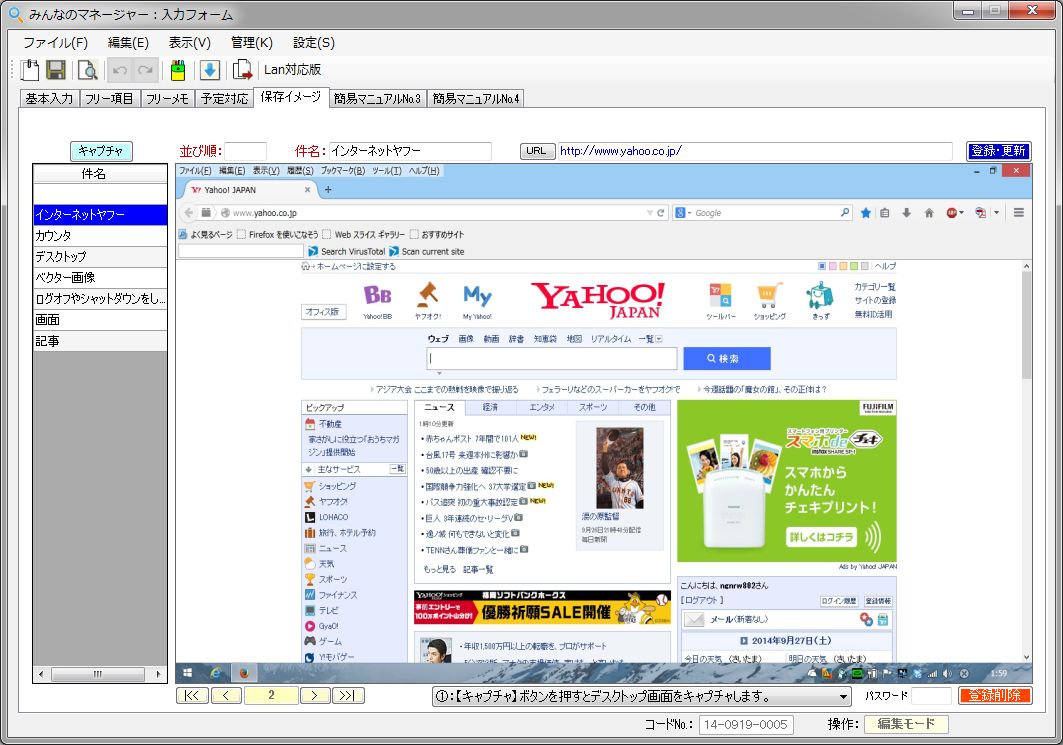Go to last record with >>| button
Screen dimensions: 1063x745
pyautogui.click(x=348, y=696)
